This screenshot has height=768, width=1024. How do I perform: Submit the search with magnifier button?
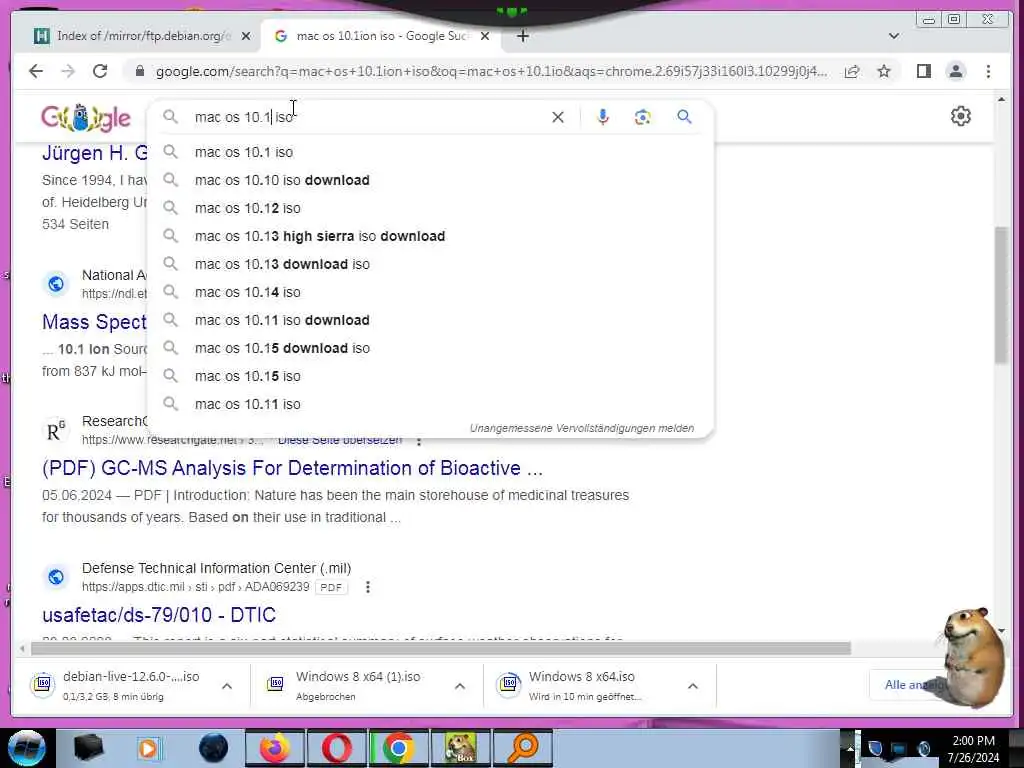684,117
